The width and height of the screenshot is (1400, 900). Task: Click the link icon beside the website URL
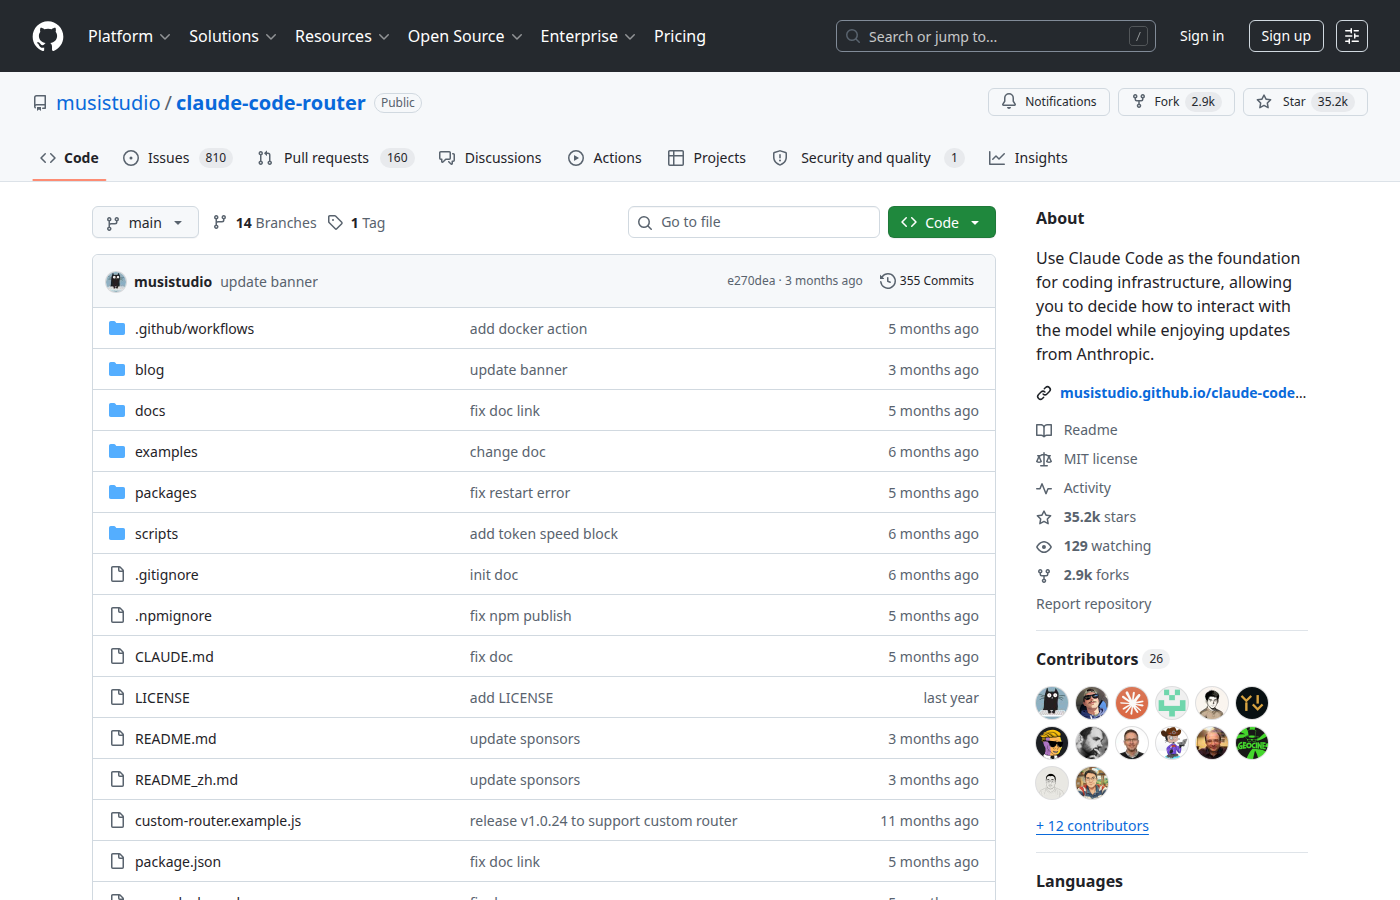click(x=1044, y=393)
